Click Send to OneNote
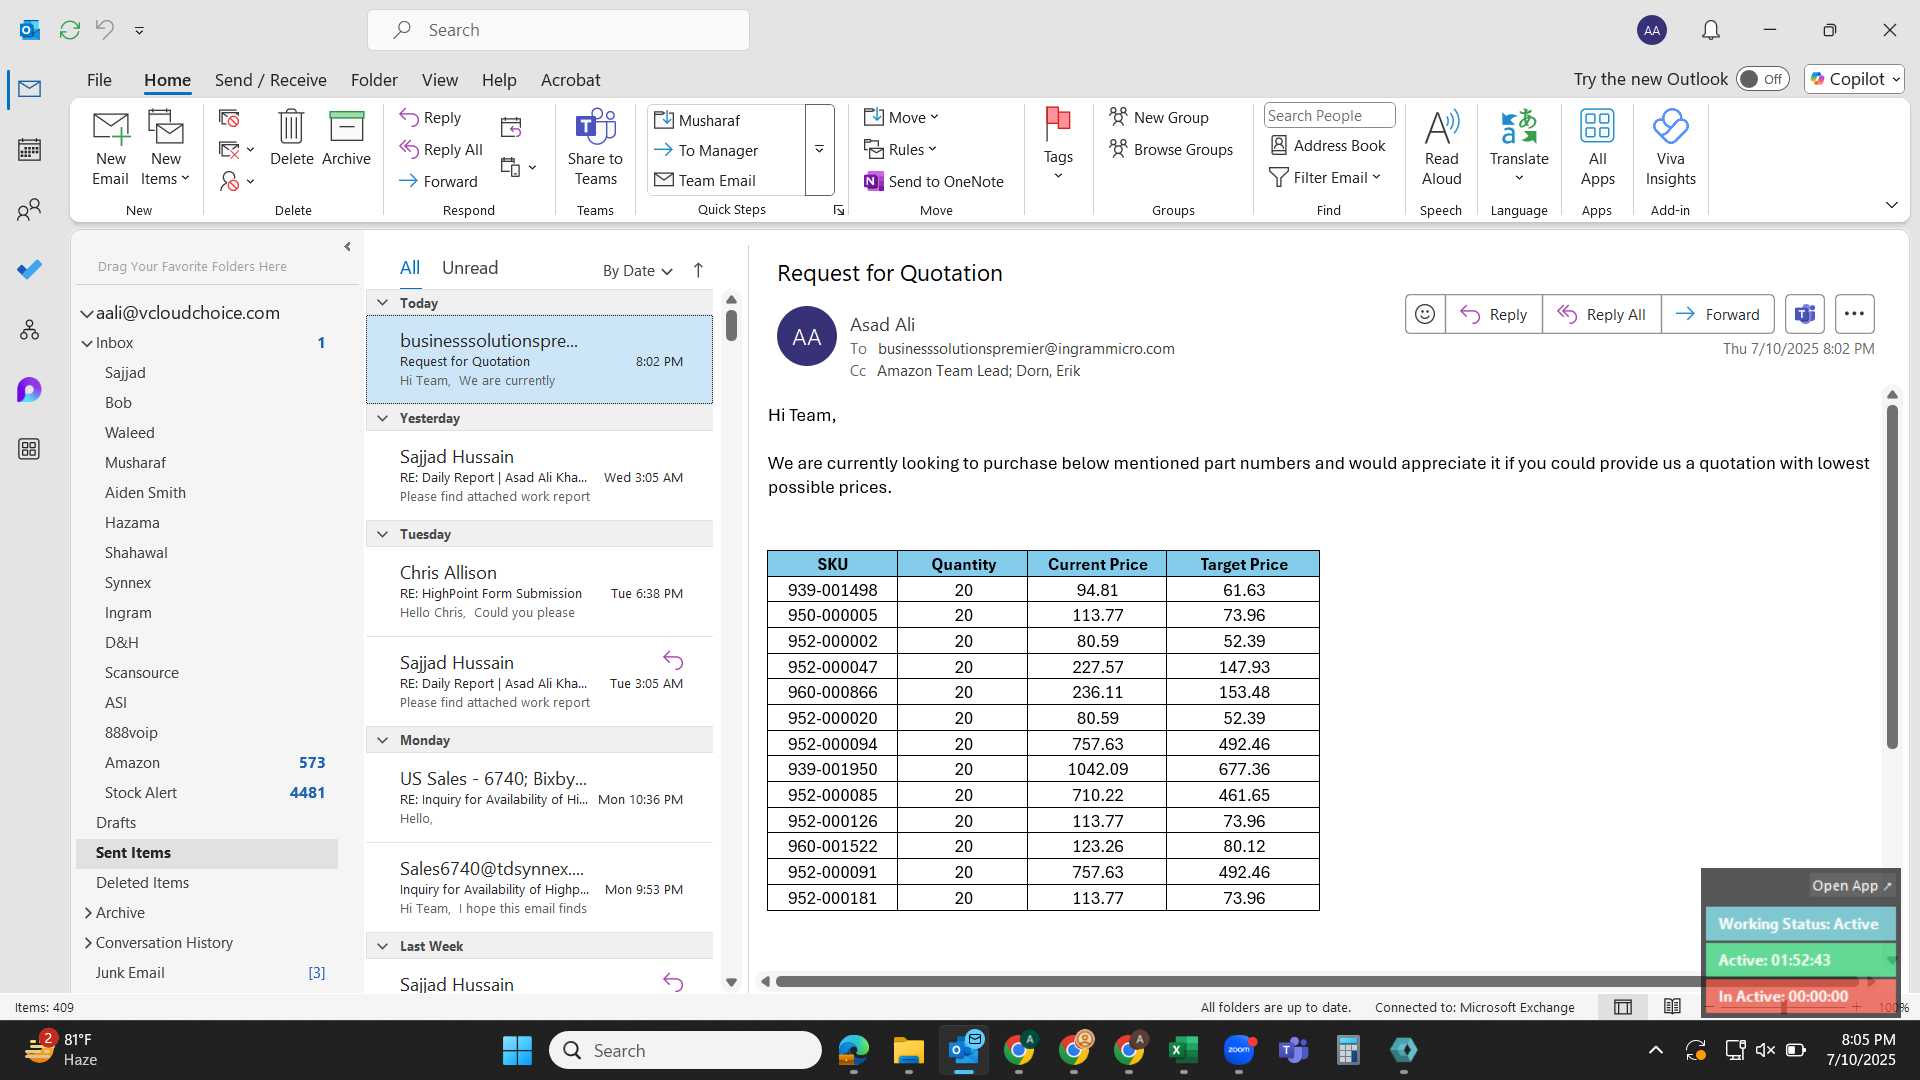Image resolution: width=1920 pixels, height=1080 pixels. pyautogui.click(x=934, y=181)
